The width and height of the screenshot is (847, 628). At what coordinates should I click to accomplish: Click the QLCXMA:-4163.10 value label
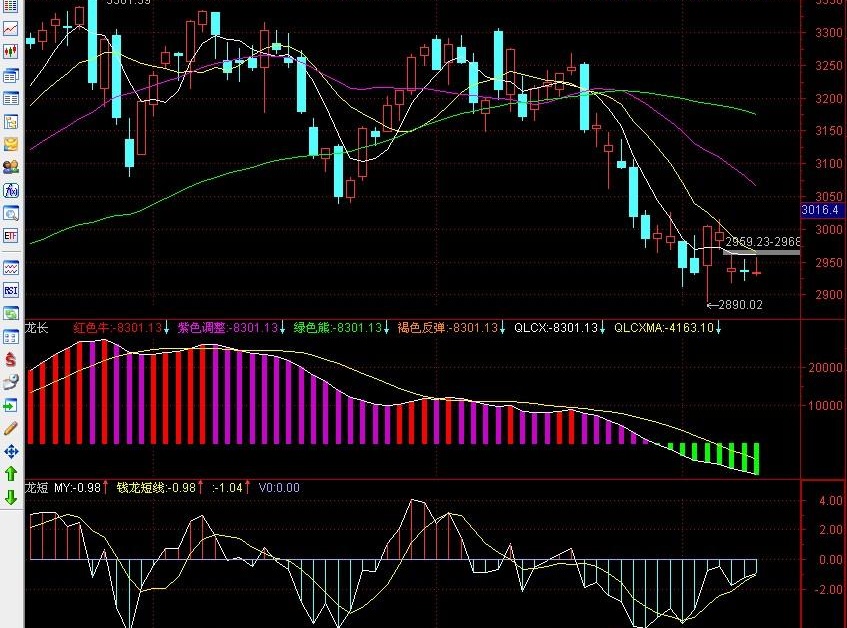664,328
